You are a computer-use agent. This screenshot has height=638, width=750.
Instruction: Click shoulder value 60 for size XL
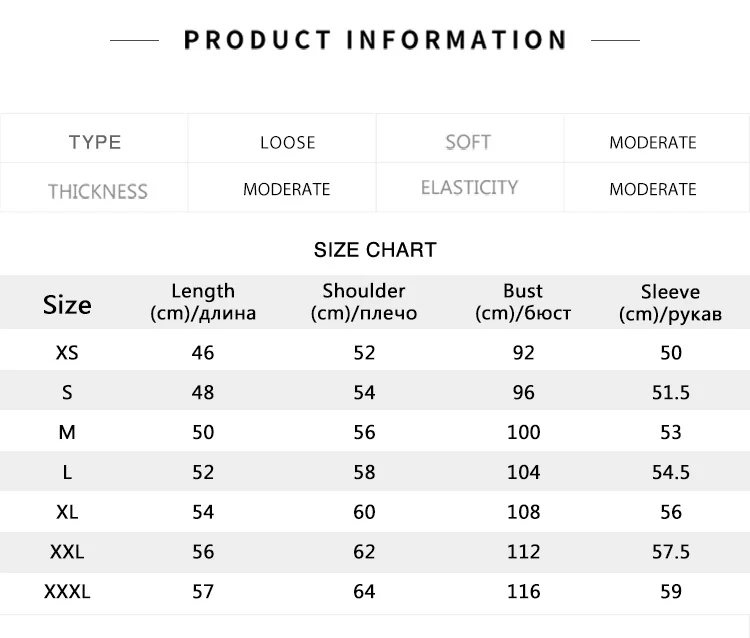(x=364, y=512)
